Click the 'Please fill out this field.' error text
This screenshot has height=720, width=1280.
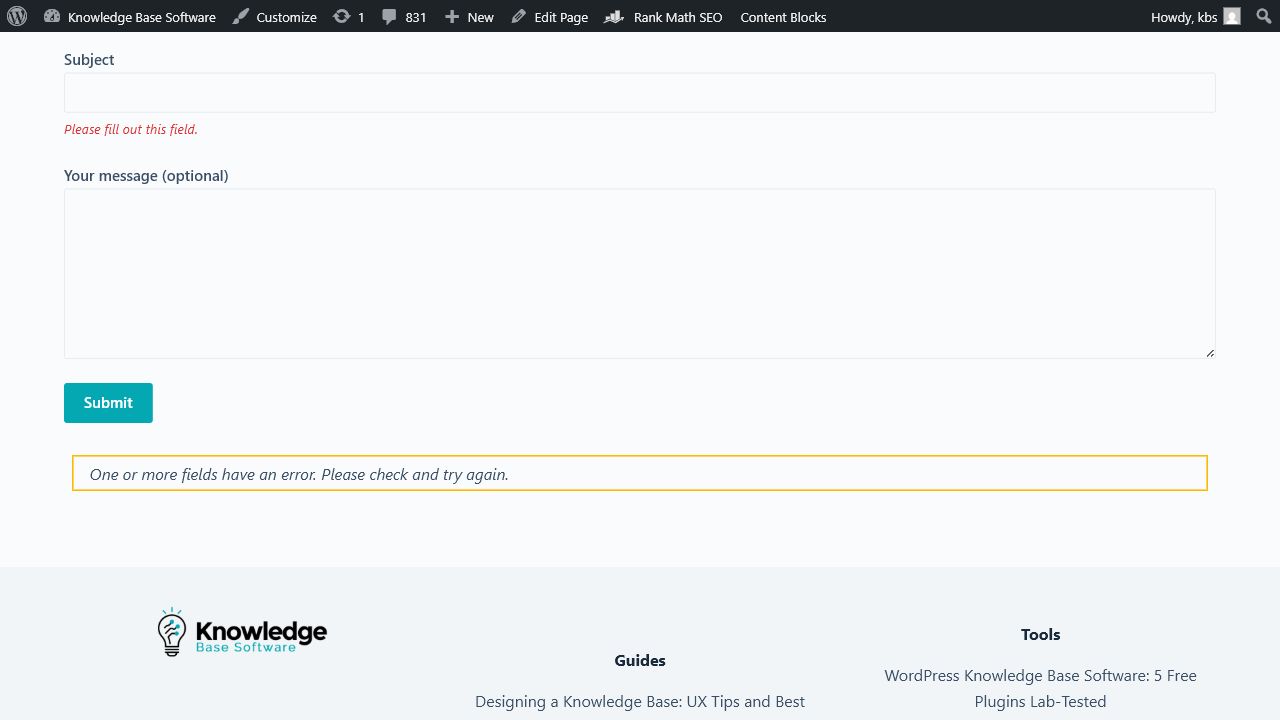click(x=131, y=129)
